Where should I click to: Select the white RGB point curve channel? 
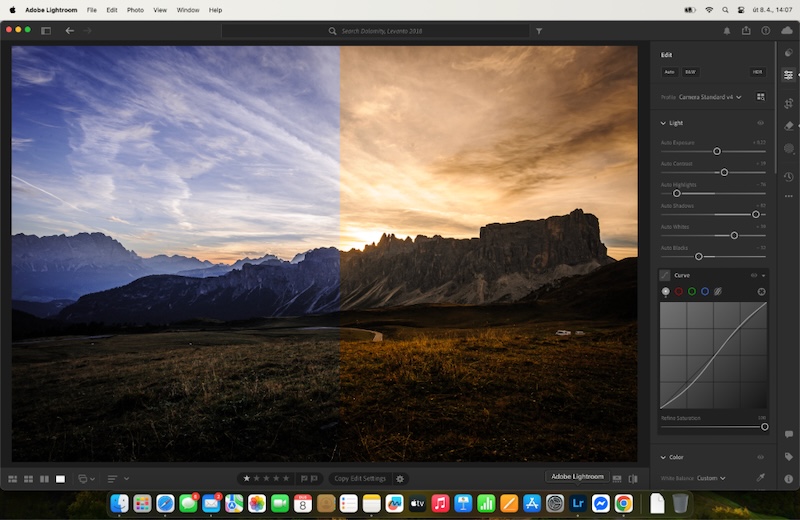665,291
